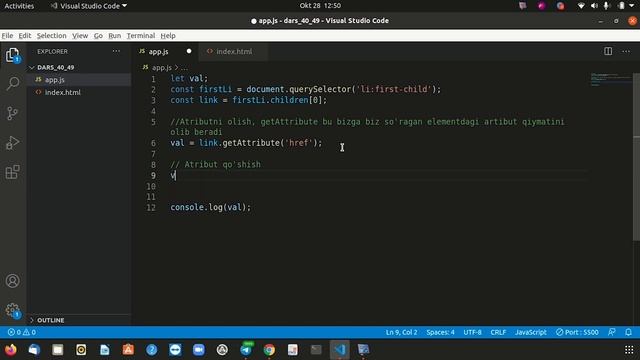Change language mode JavaScript
Image resolution: width=640 pixels, height=360 pixels.
coord(531,332)
